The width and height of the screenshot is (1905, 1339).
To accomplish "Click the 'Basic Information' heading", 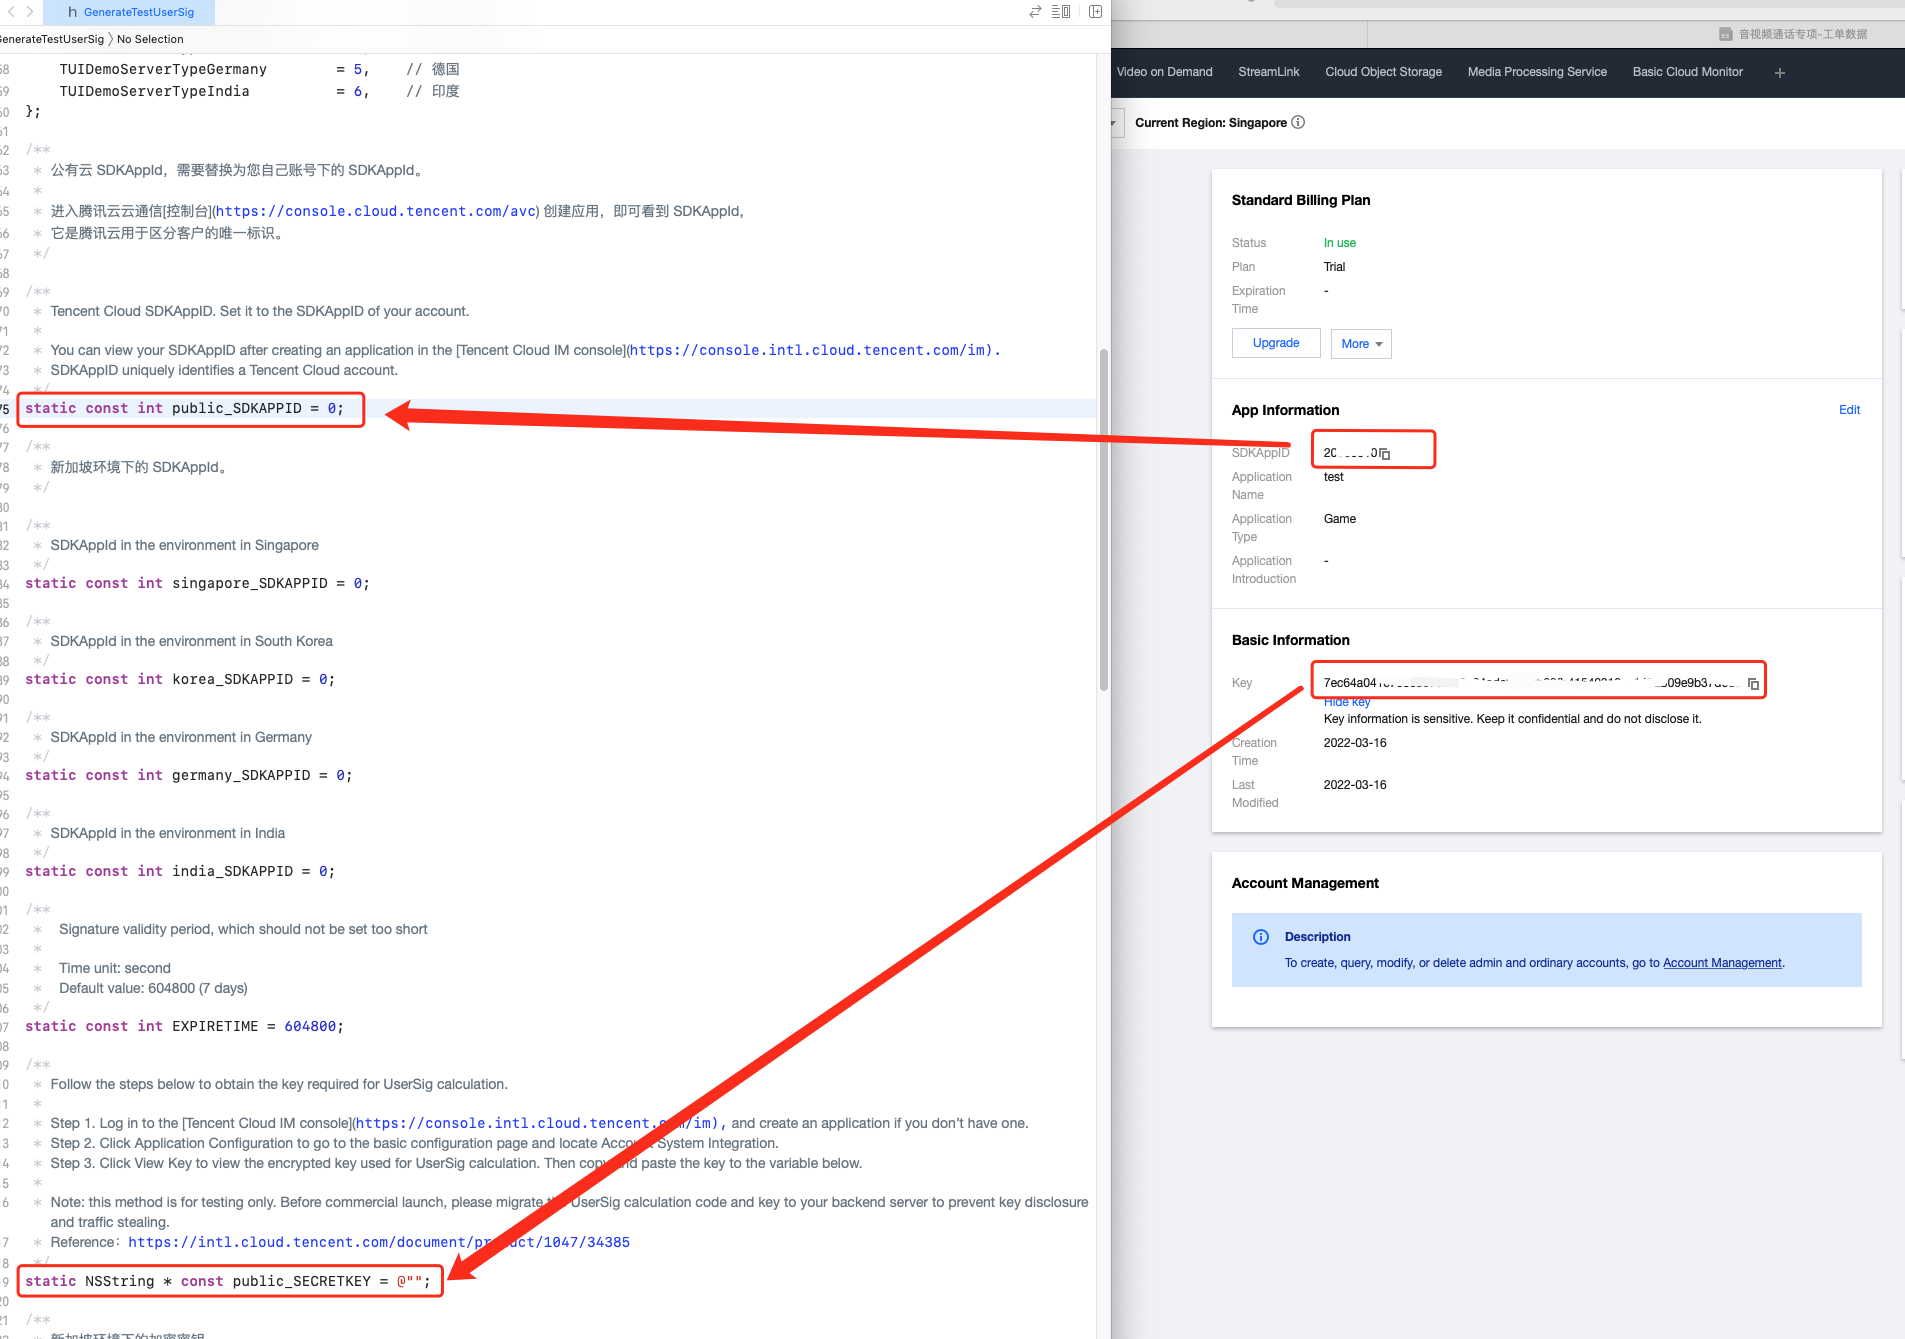I will pos(1291,640).
